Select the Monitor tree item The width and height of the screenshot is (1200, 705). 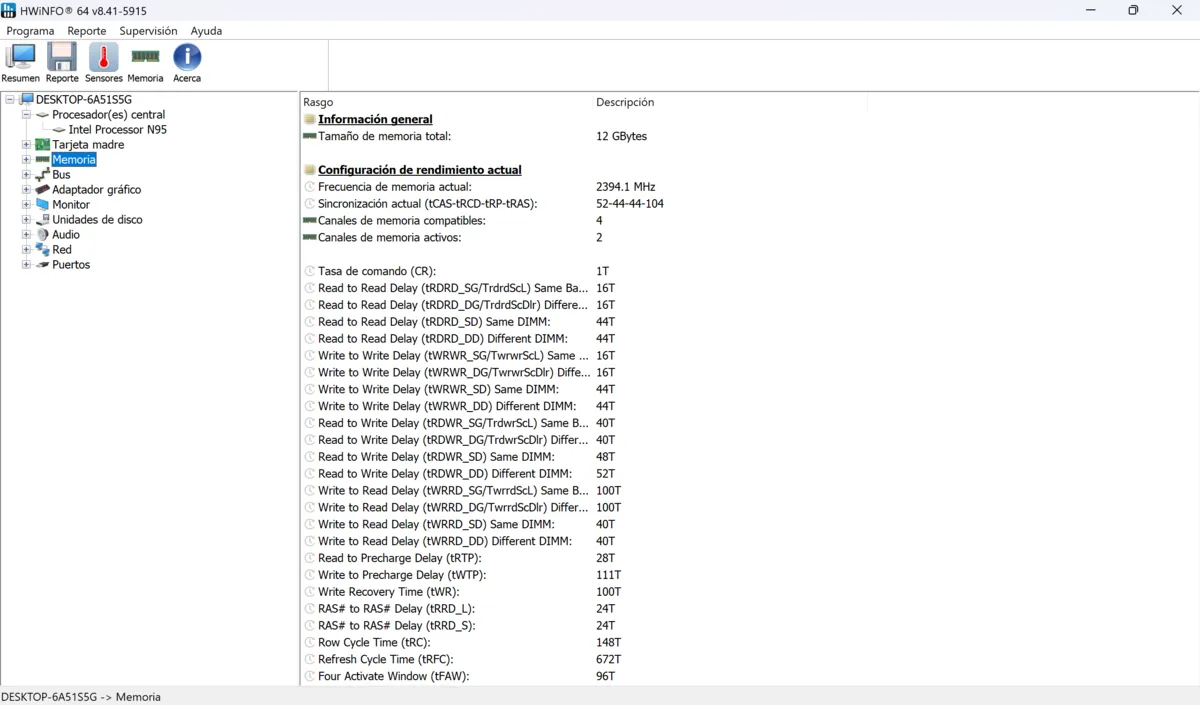click(x=70, y=205)
